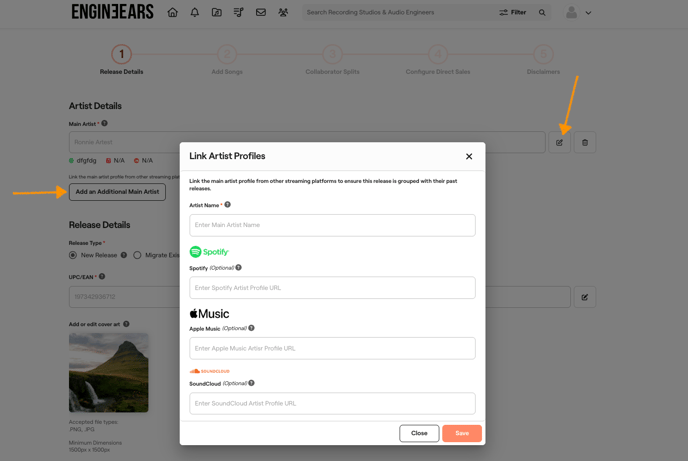The height and width of the screenshot is (461, 688).
Task: Click the Save button in dialog
Action: 461,433
